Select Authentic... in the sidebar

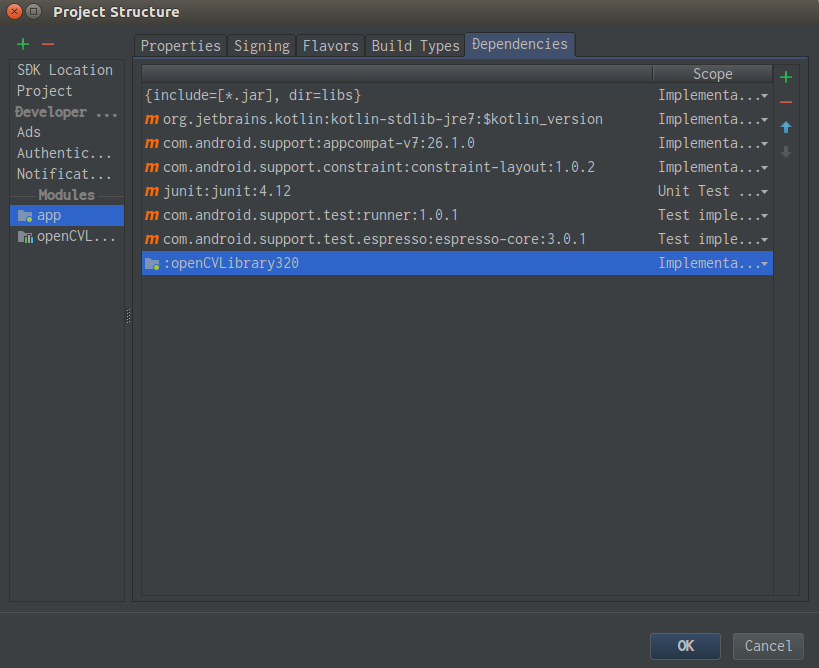[x=64, y=153]
